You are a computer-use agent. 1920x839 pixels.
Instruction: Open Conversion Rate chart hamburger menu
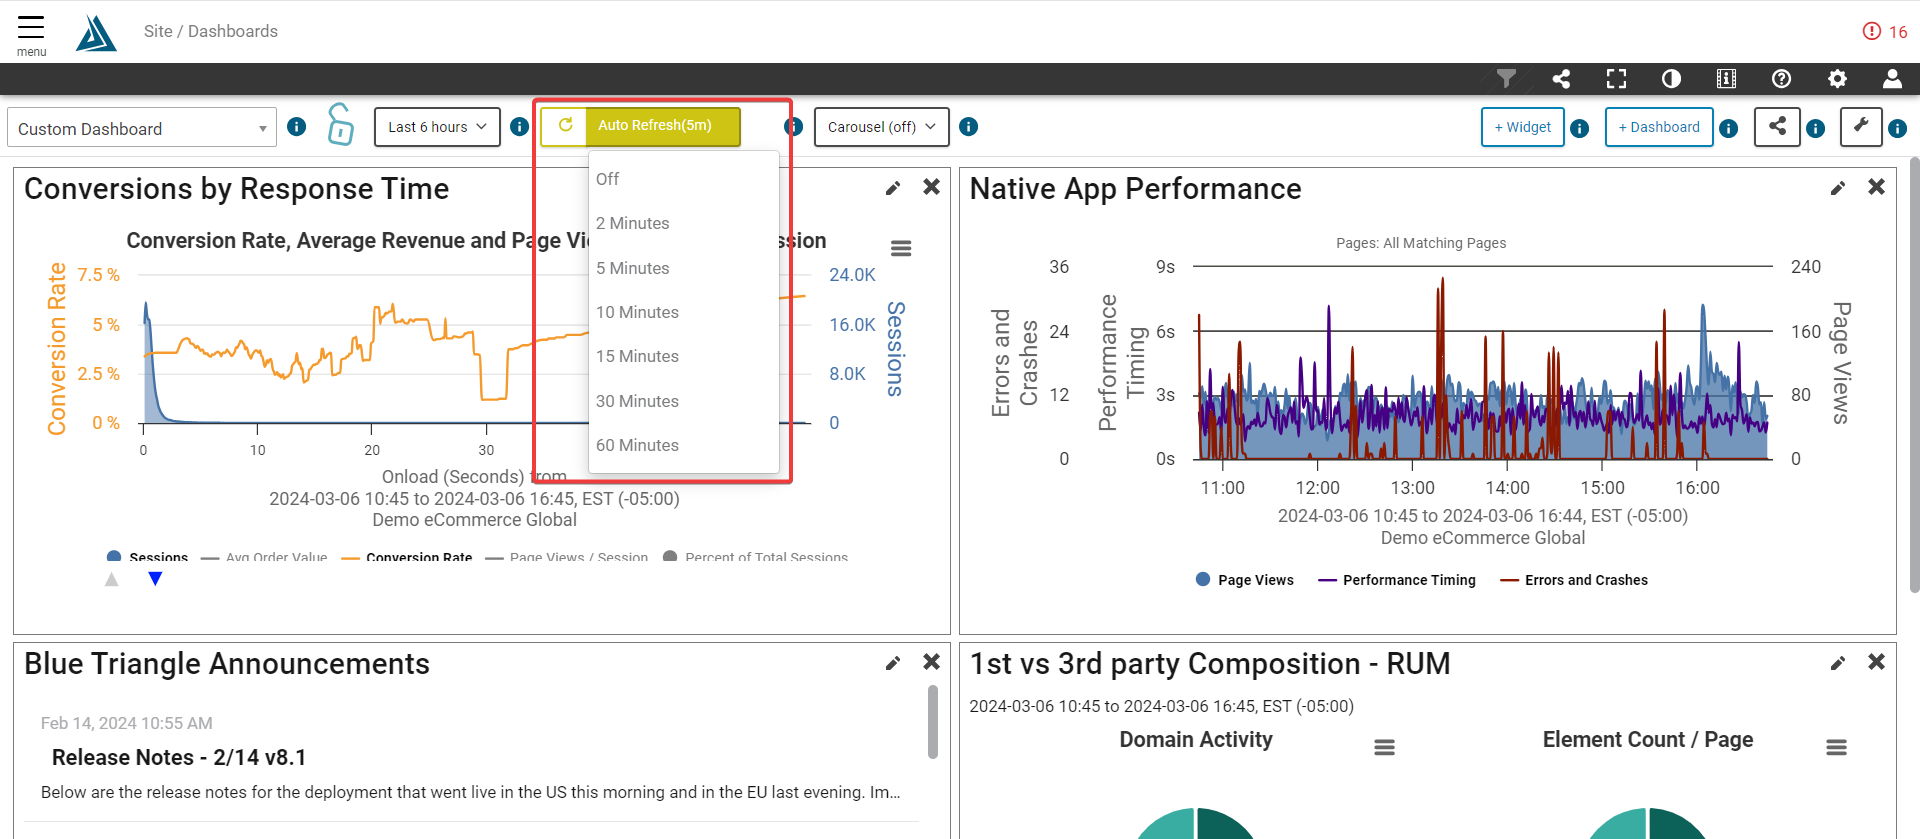pos(901,248)
